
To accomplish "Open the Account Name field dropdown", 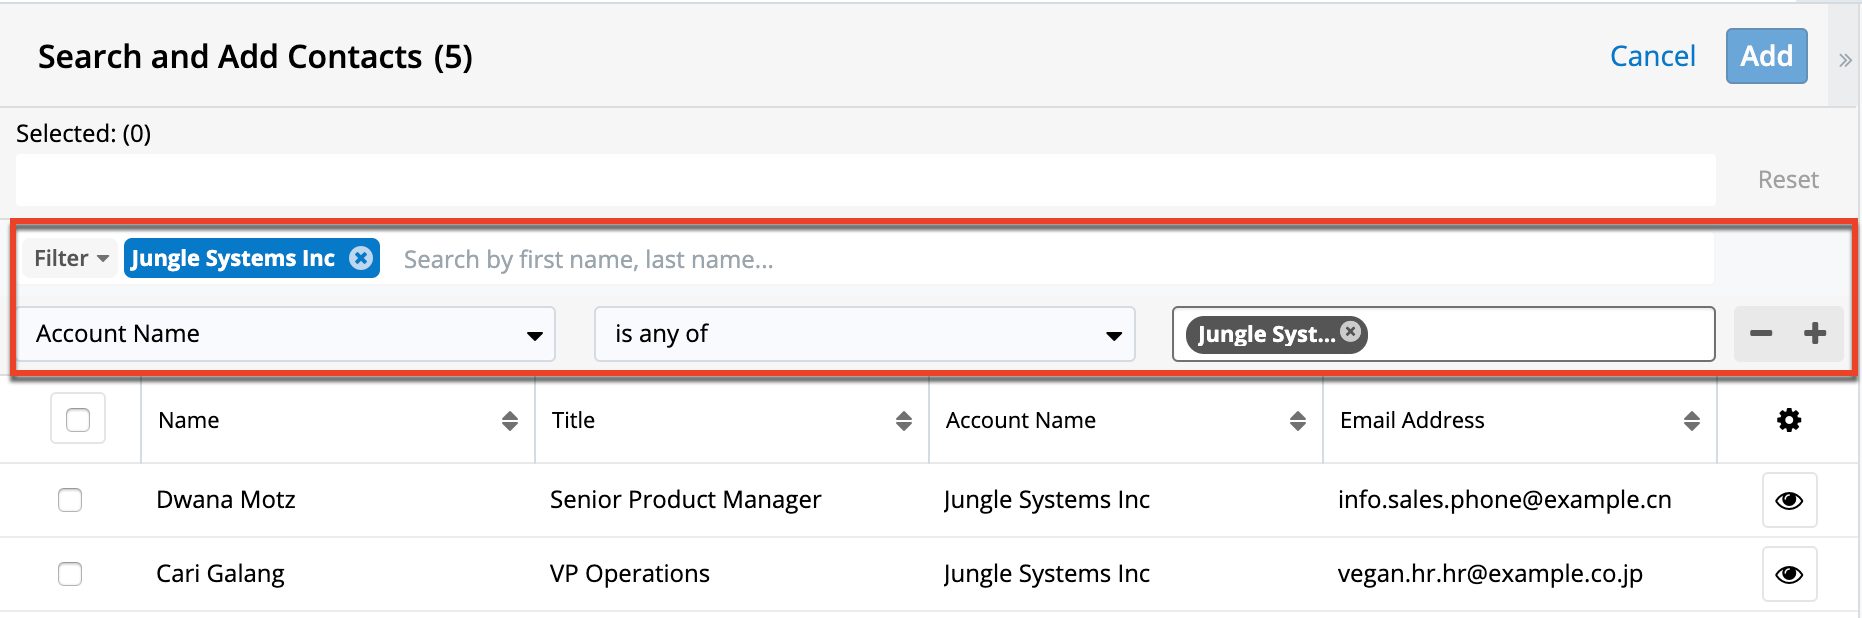I will [x=286, y=334].
